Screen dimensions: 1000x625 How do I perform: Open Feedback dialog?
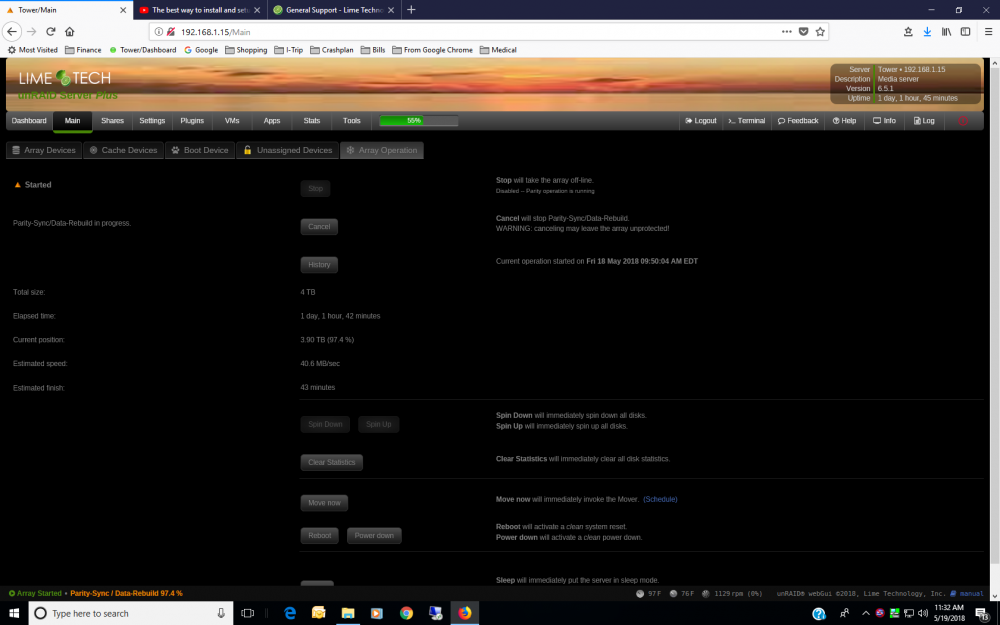click(798, 121)
